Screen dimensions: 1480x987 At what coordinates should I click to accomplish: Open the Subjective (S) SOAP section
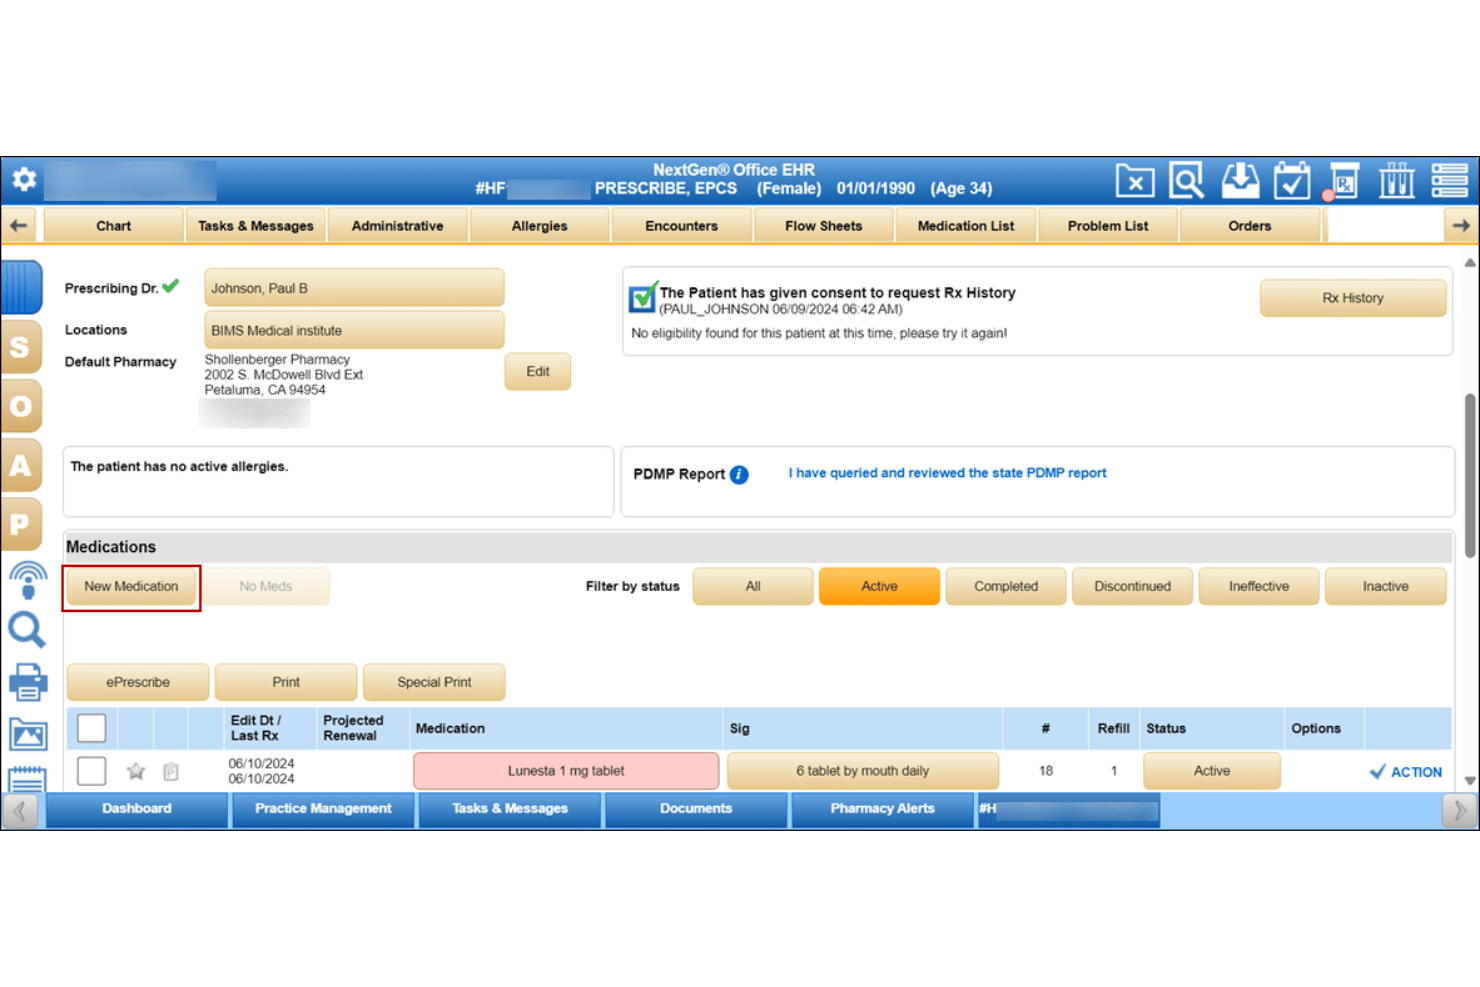pos(21,348)
